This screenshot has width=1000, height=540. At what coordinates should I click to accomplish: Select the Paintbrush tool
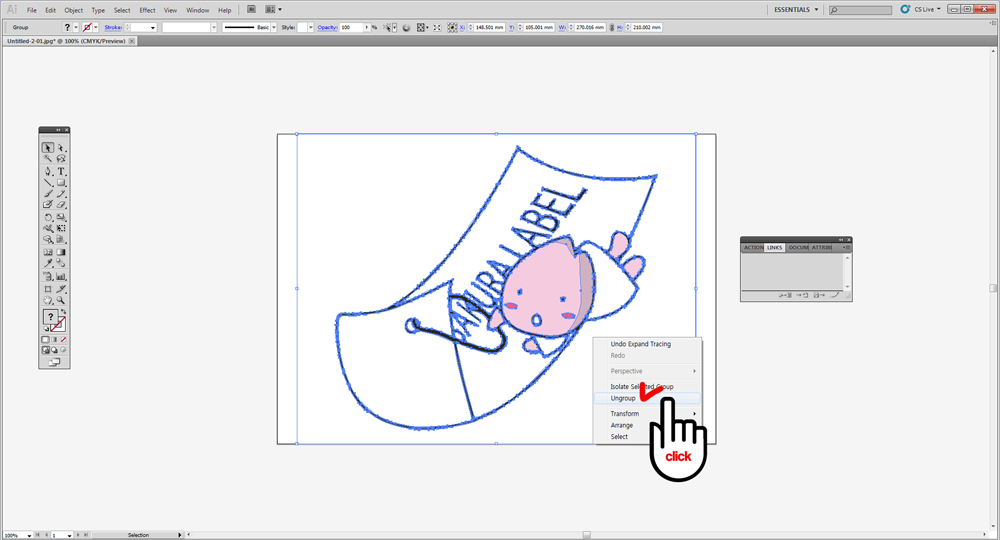(48, 193)
